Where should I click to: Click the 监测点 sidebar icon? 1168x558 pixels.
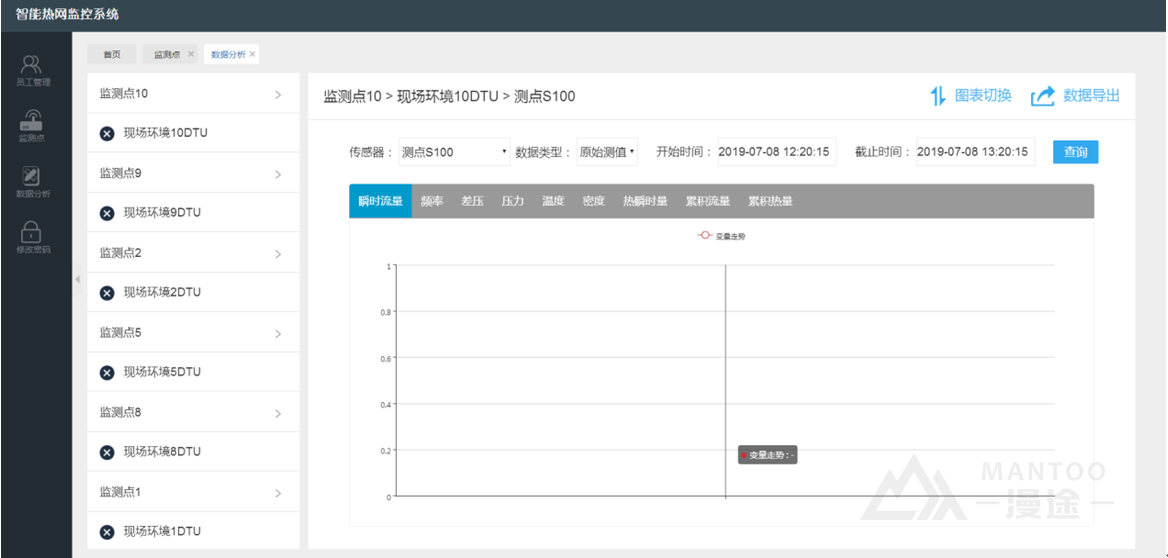click(32, 122)
